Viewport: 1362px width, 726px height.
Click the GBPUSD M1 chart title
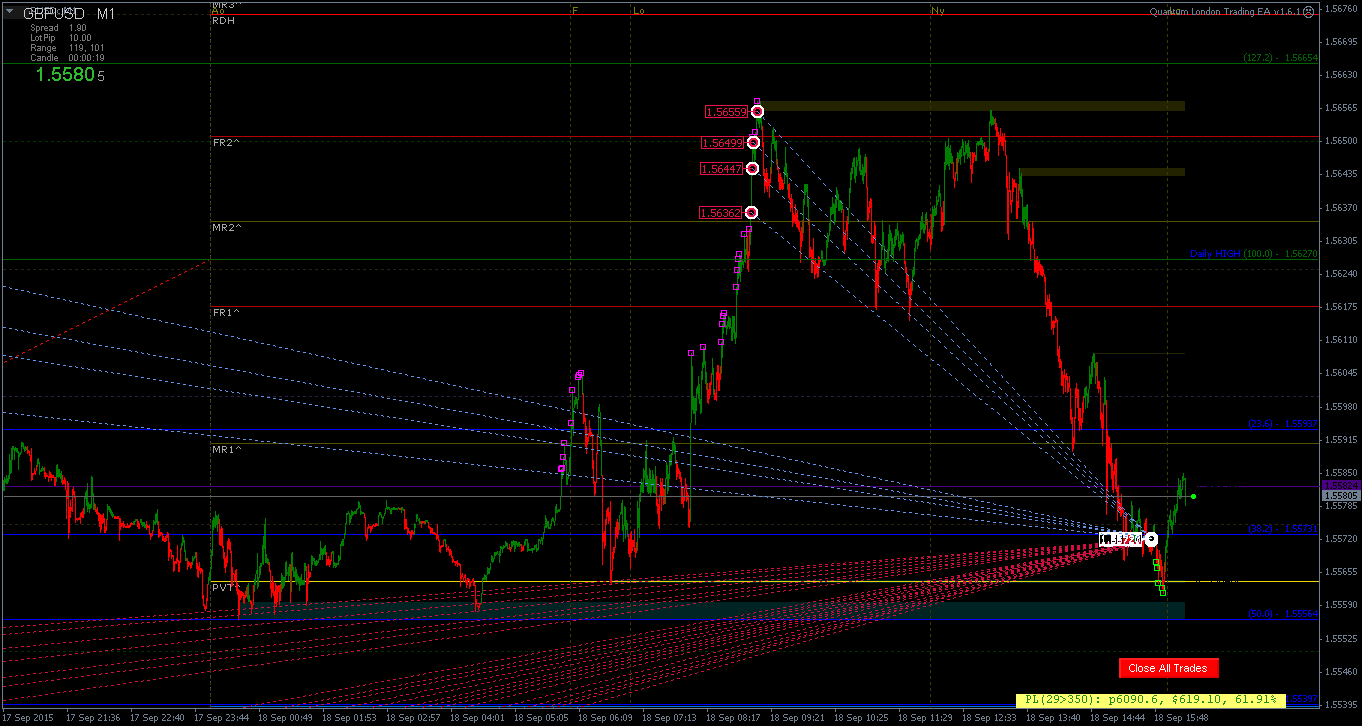tap(68, 13)
